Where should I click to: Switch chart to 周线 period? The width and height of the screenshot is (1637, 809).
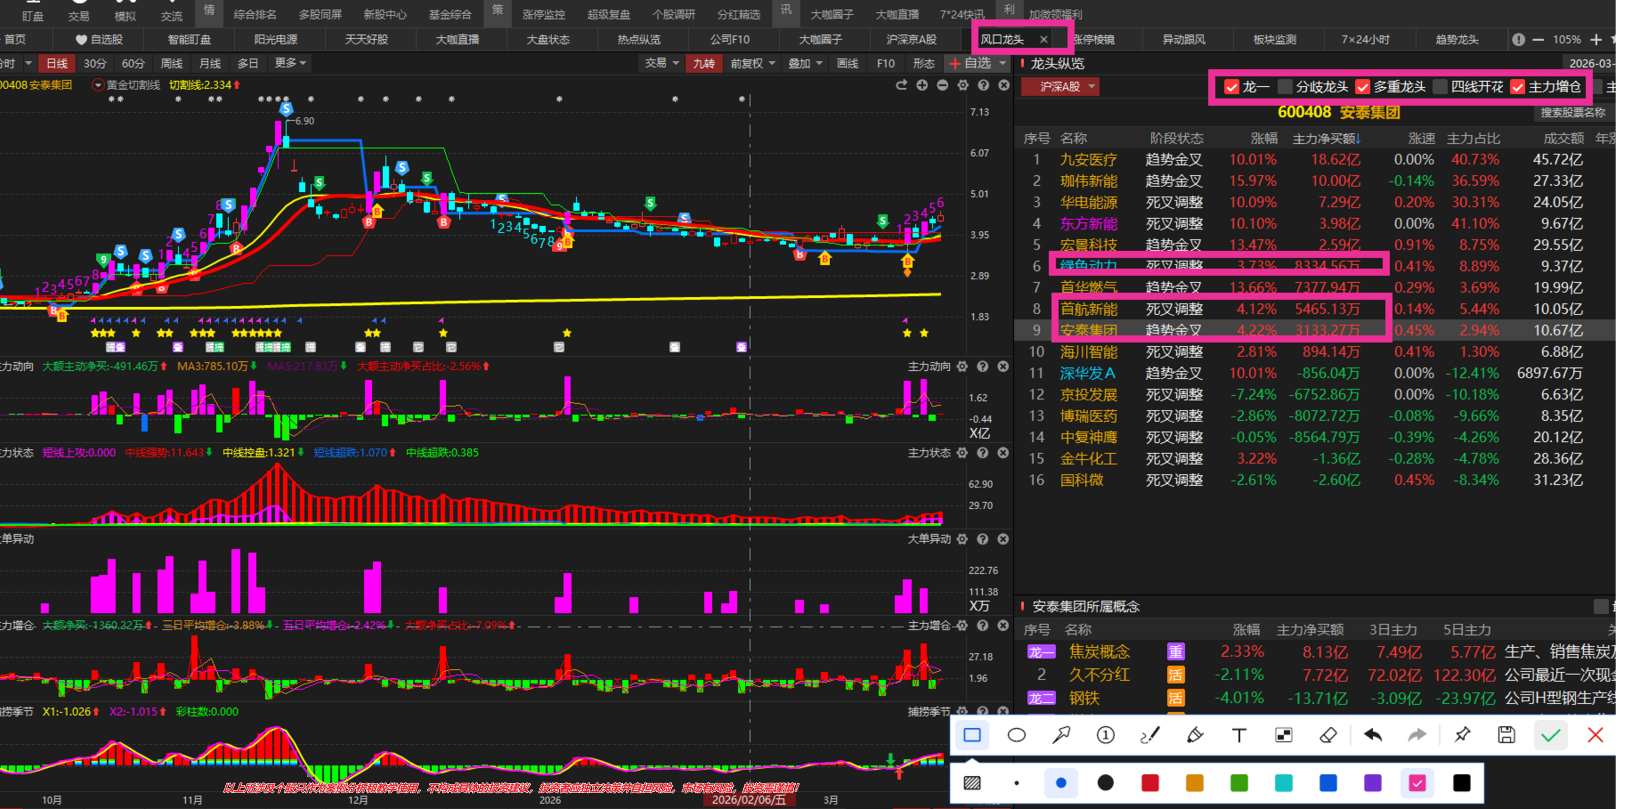coord(172,63)
